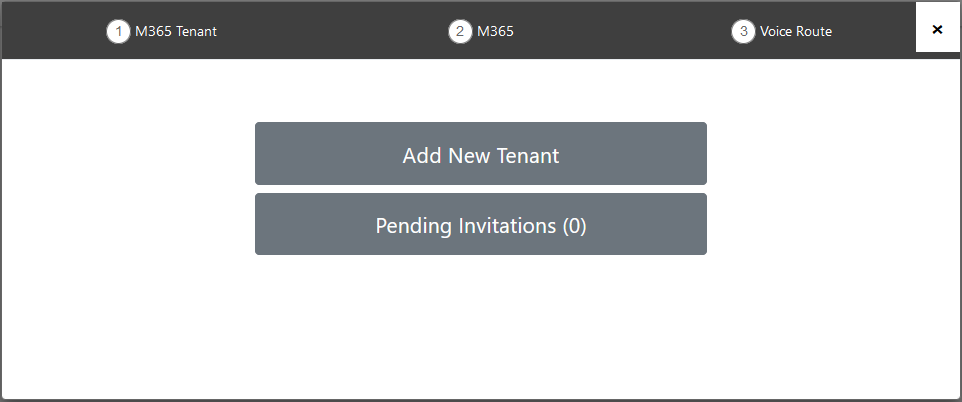The height and width of the screenshot is (402, 962).
Task: Return to the M365 Tenant wizard step
Action: (x=176, y=31)
